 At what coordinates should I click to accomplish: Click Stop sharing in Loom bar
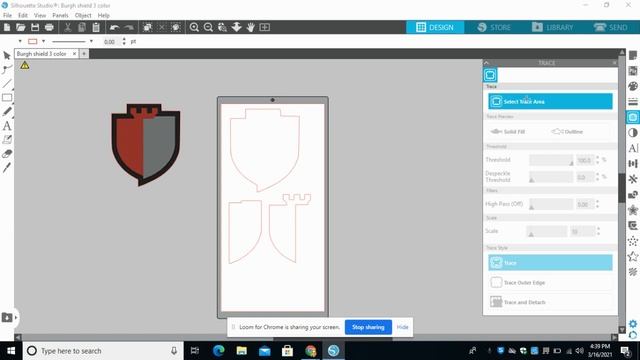[368, 327]
